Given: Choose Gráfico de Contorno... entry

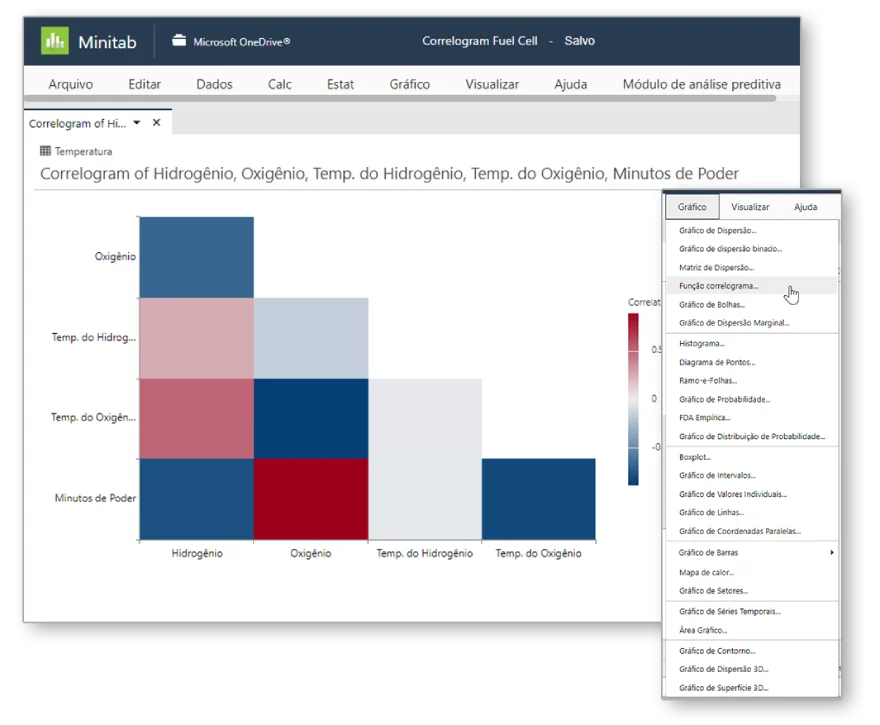Looking at the screenshot, I should [751, 650].
